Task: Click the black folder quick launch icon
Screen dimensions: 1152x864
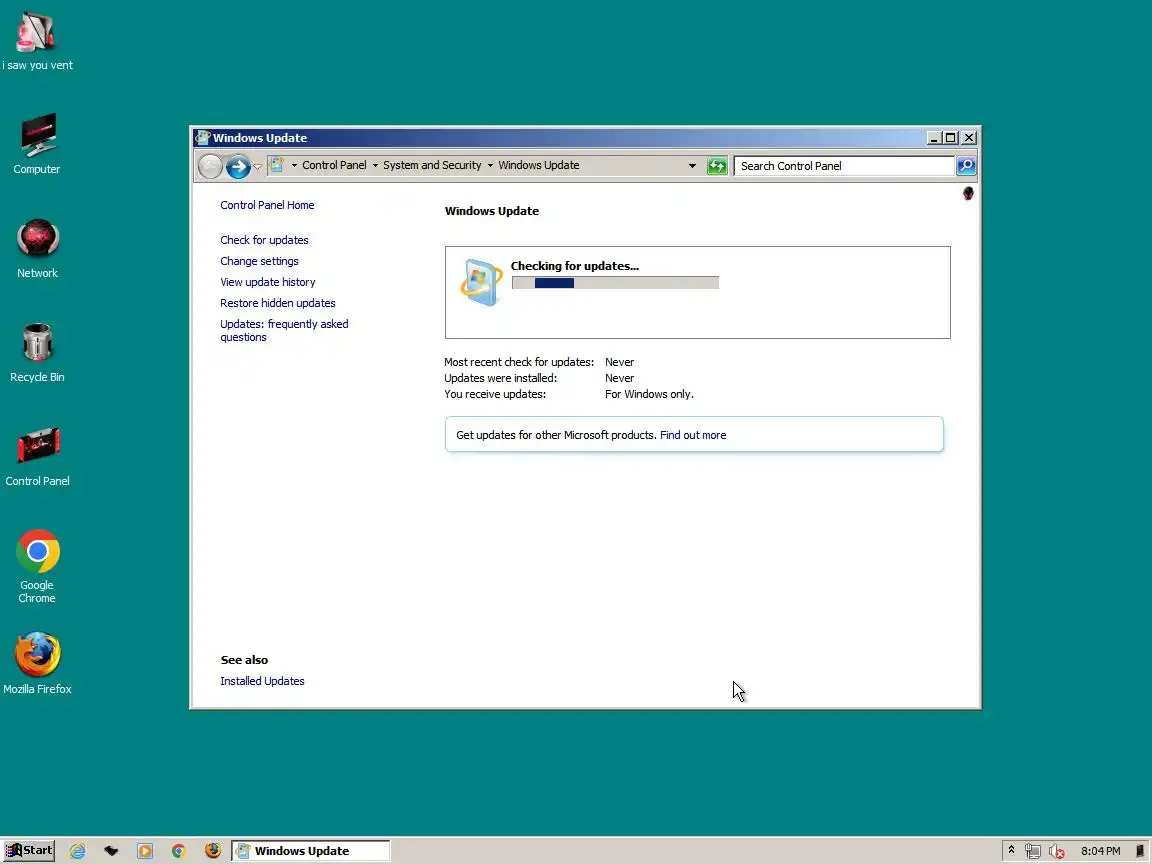Action: tap(111, 851)
